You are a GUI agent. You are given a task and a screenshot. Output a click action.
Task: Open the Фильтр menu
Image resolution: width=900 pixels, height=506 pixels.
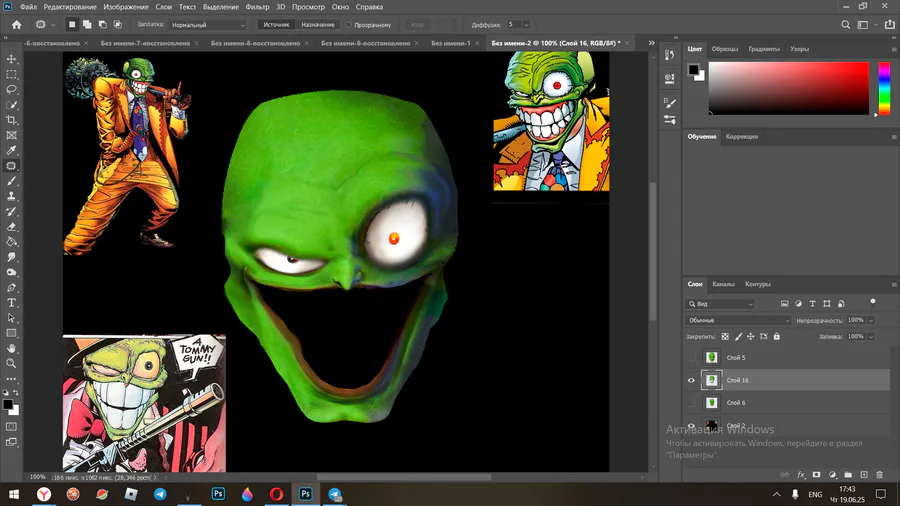[257, 7]
